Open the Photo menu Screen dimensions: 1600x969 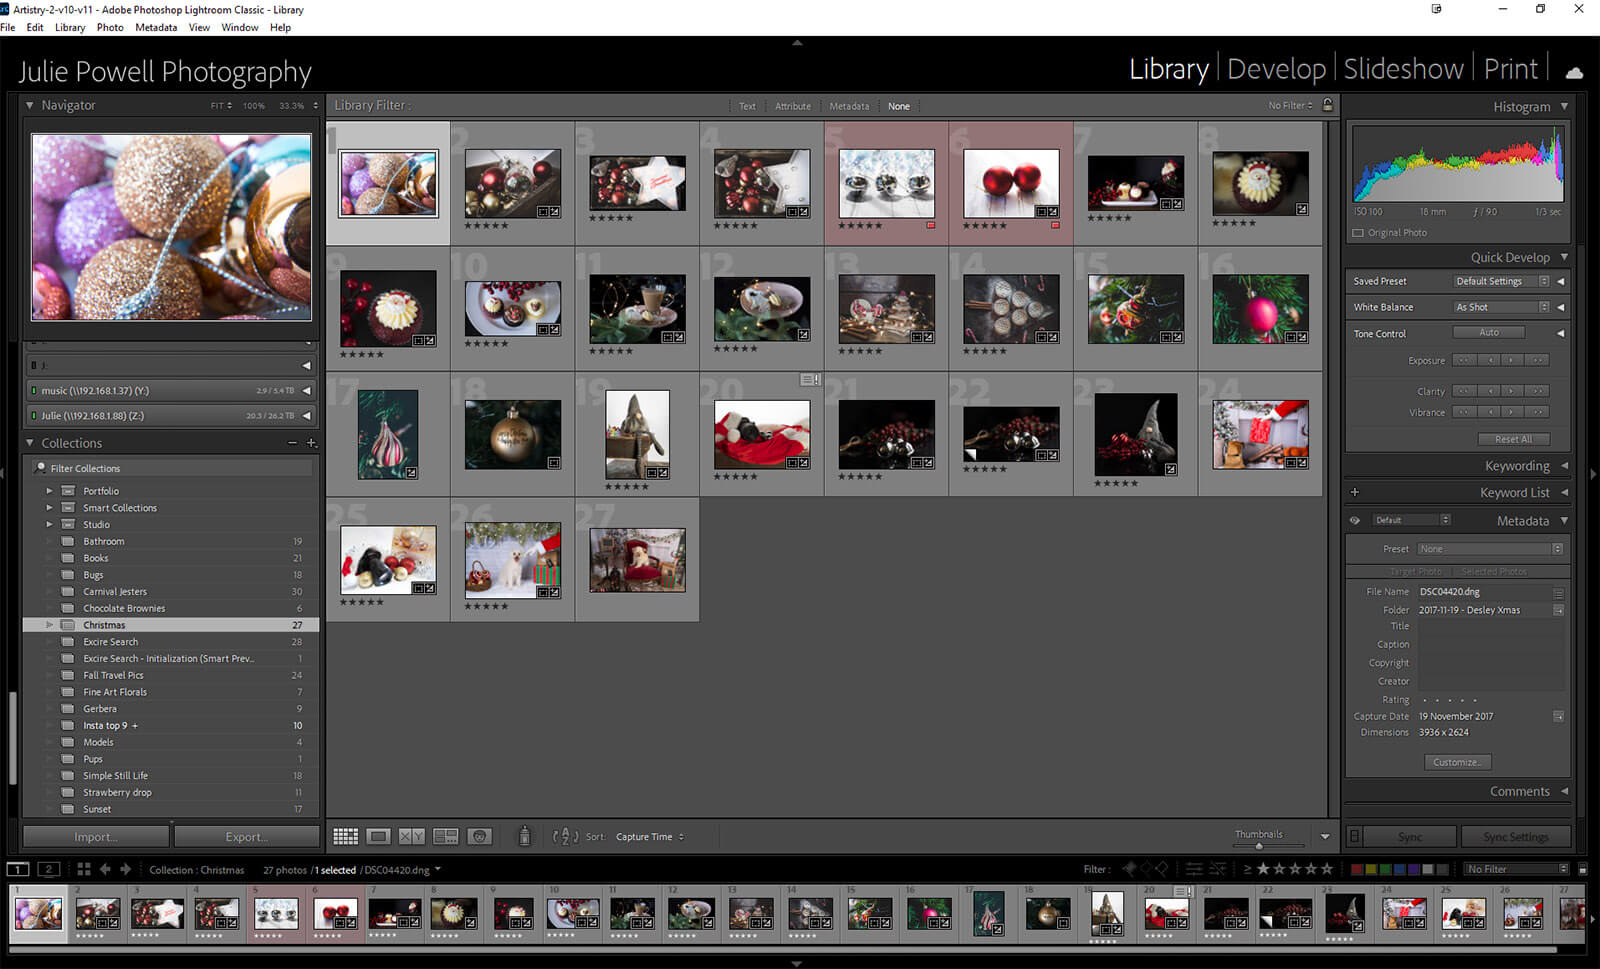coord(110,27)
